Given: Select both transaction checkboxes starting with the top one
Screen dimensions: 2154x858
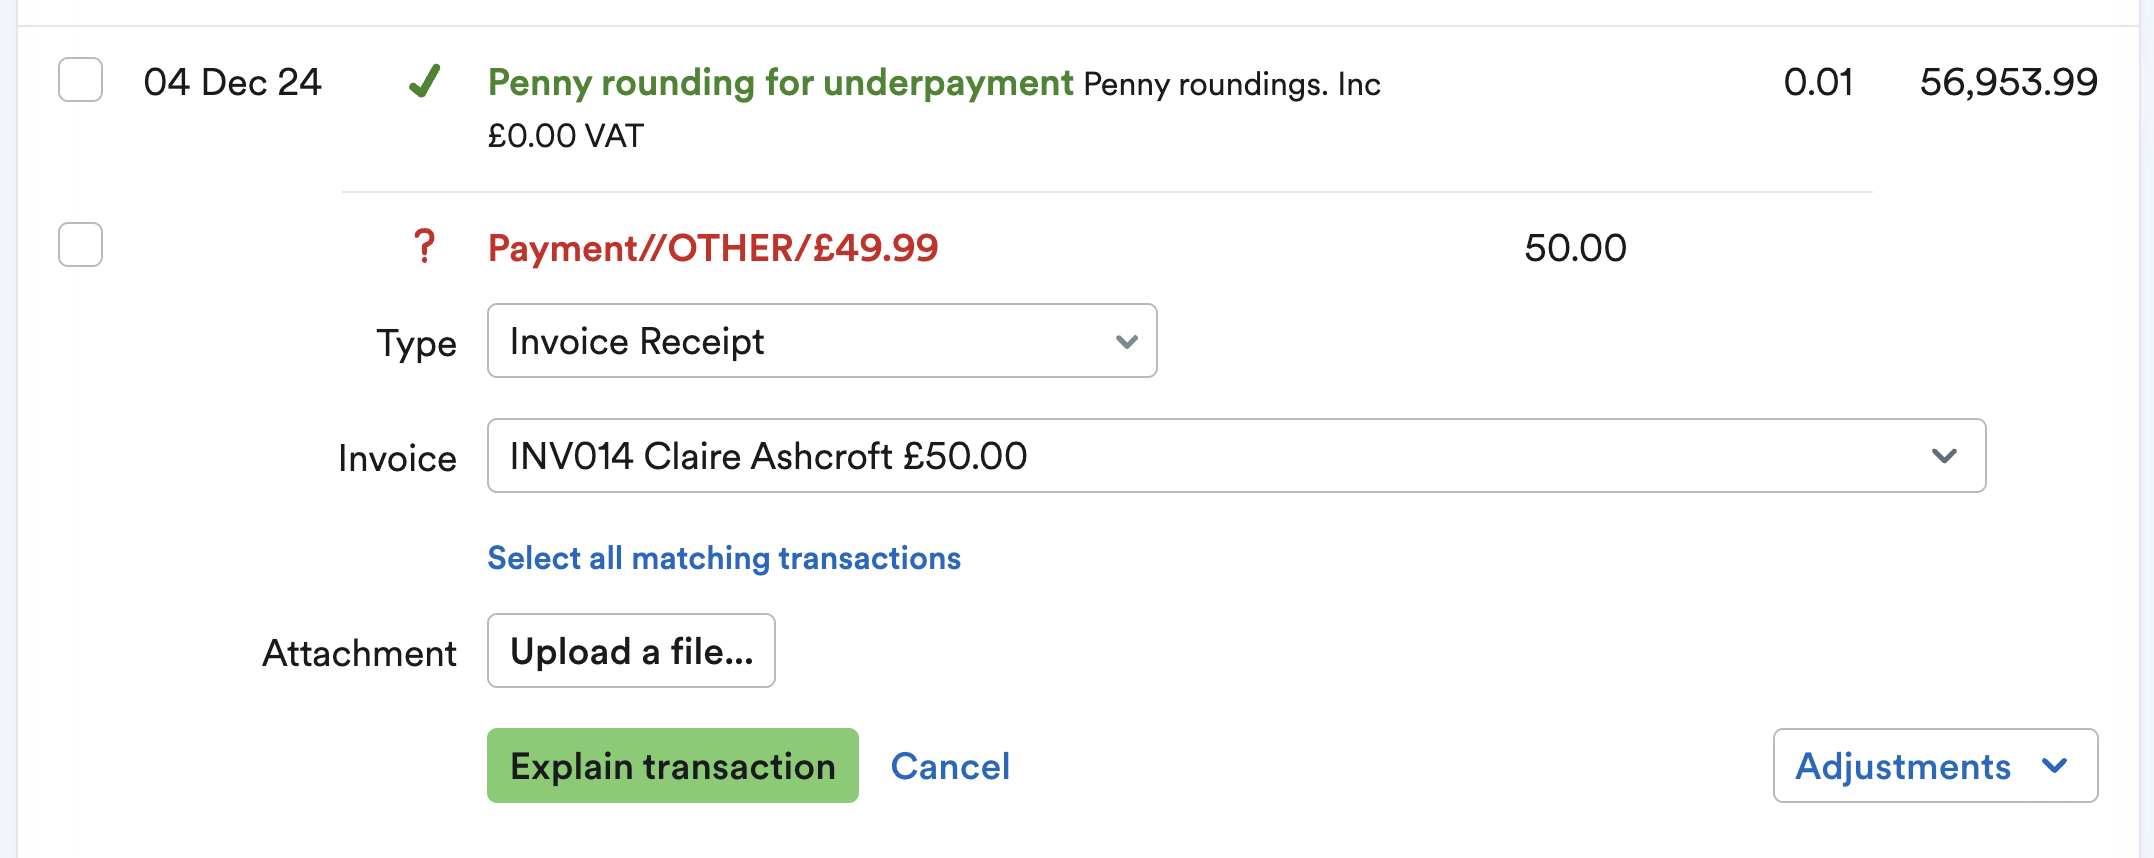Looking at the screenshot, I should coord(80,81).
